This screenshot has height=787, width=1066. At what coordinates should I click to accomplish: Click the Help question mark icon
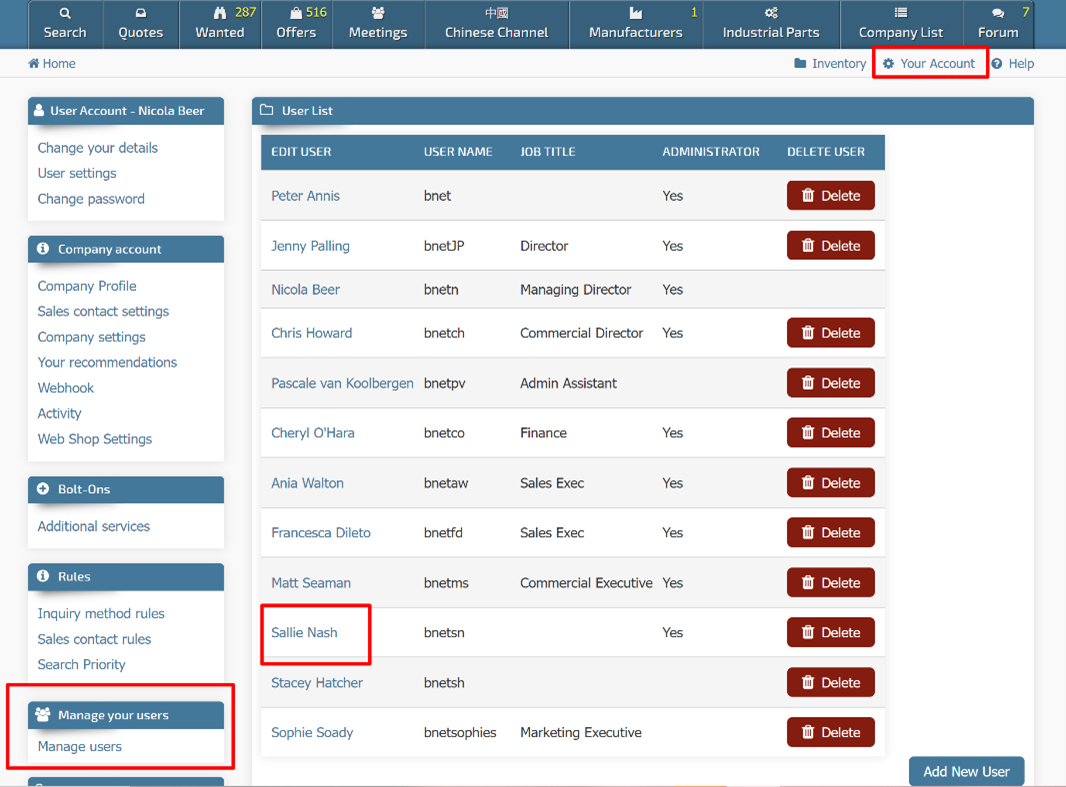[997, 63]
